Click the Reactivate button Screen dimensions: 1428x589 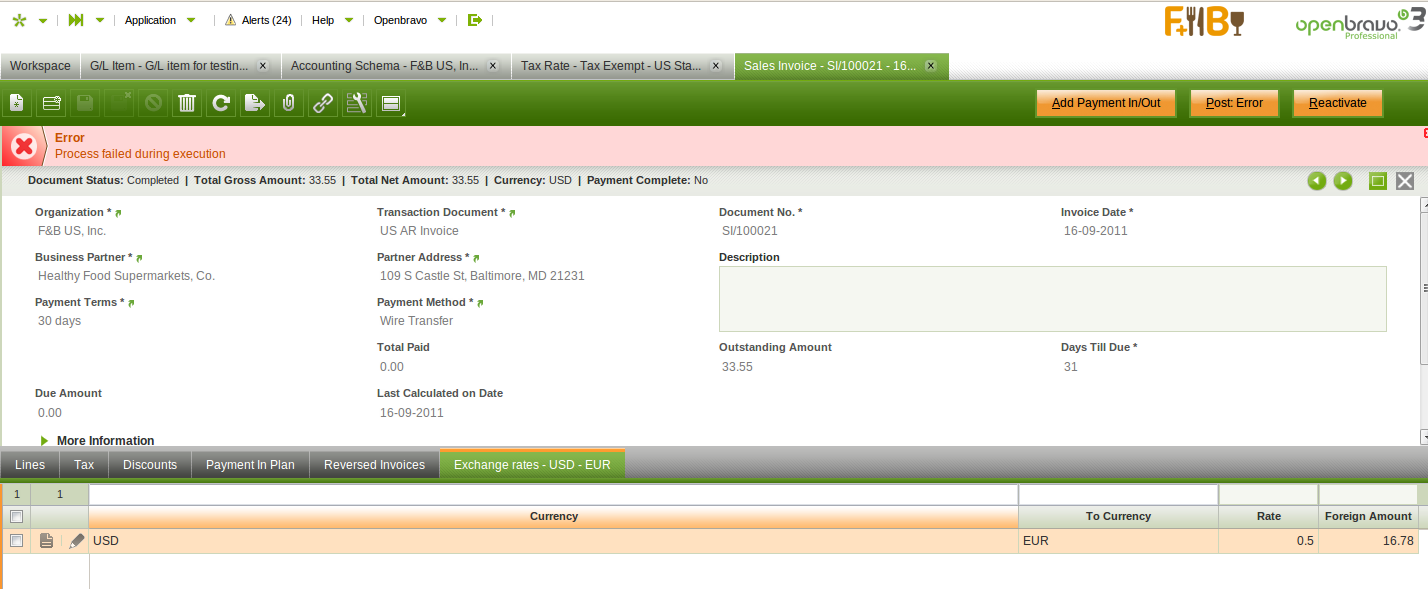(x=1337, y=103)
